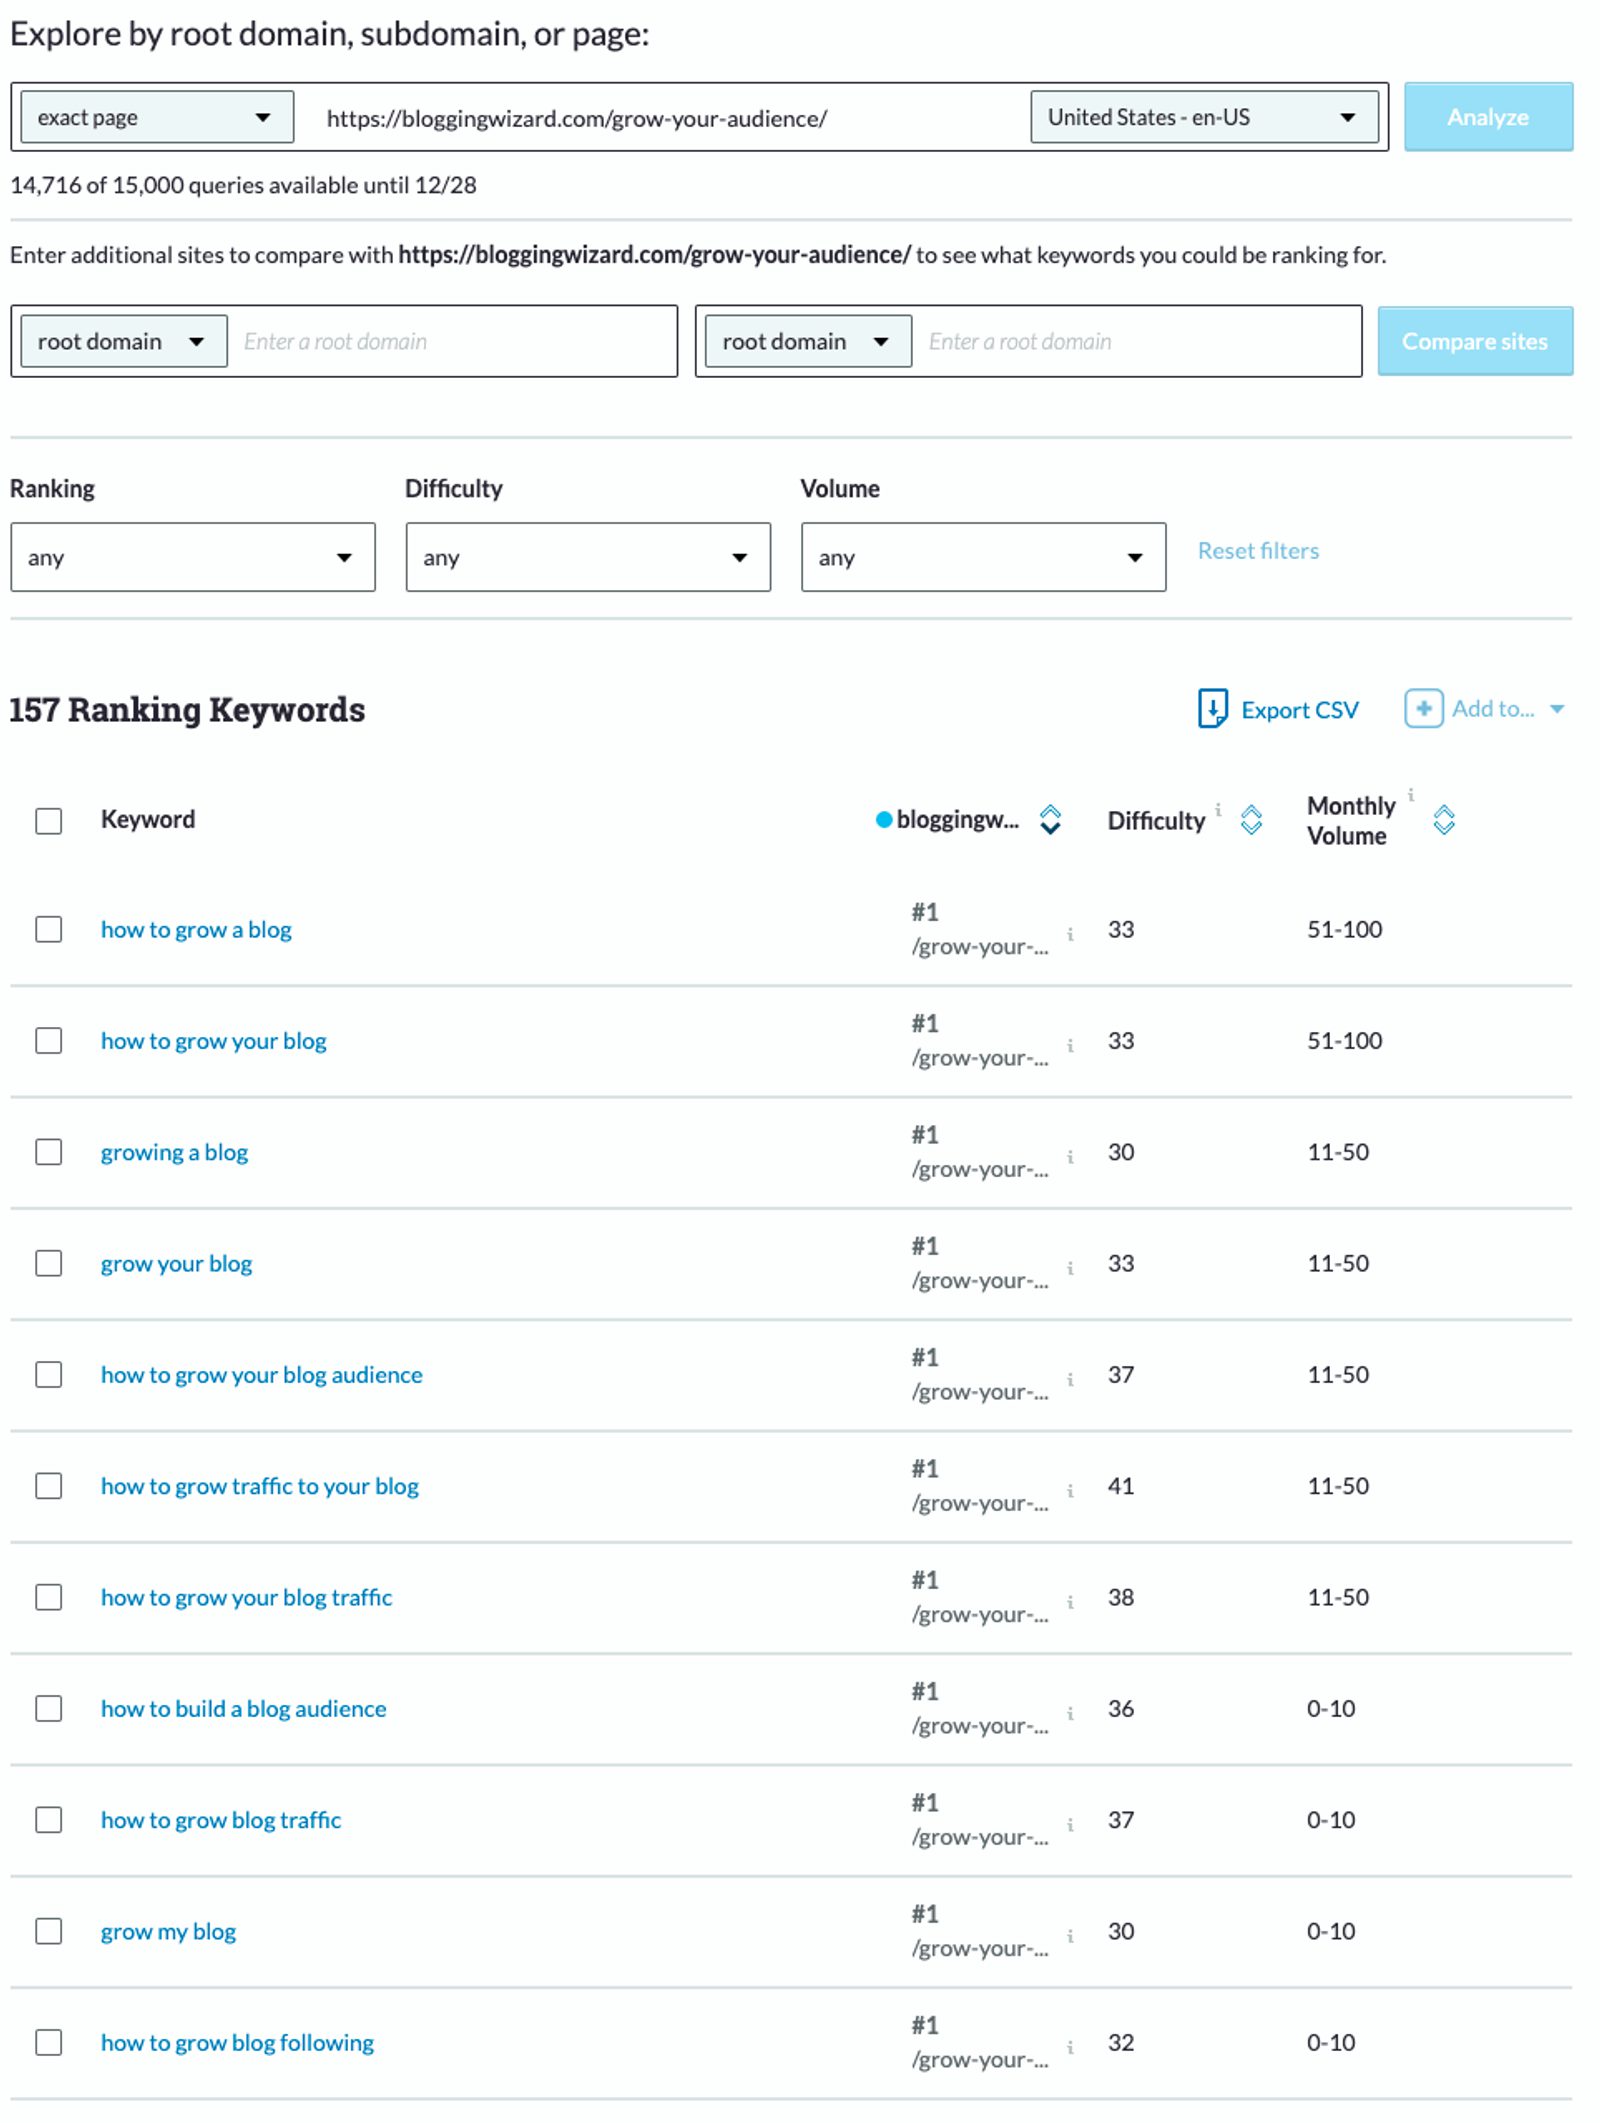
Task: Check the select-all keywords checkbox
Action: [47, 820]
